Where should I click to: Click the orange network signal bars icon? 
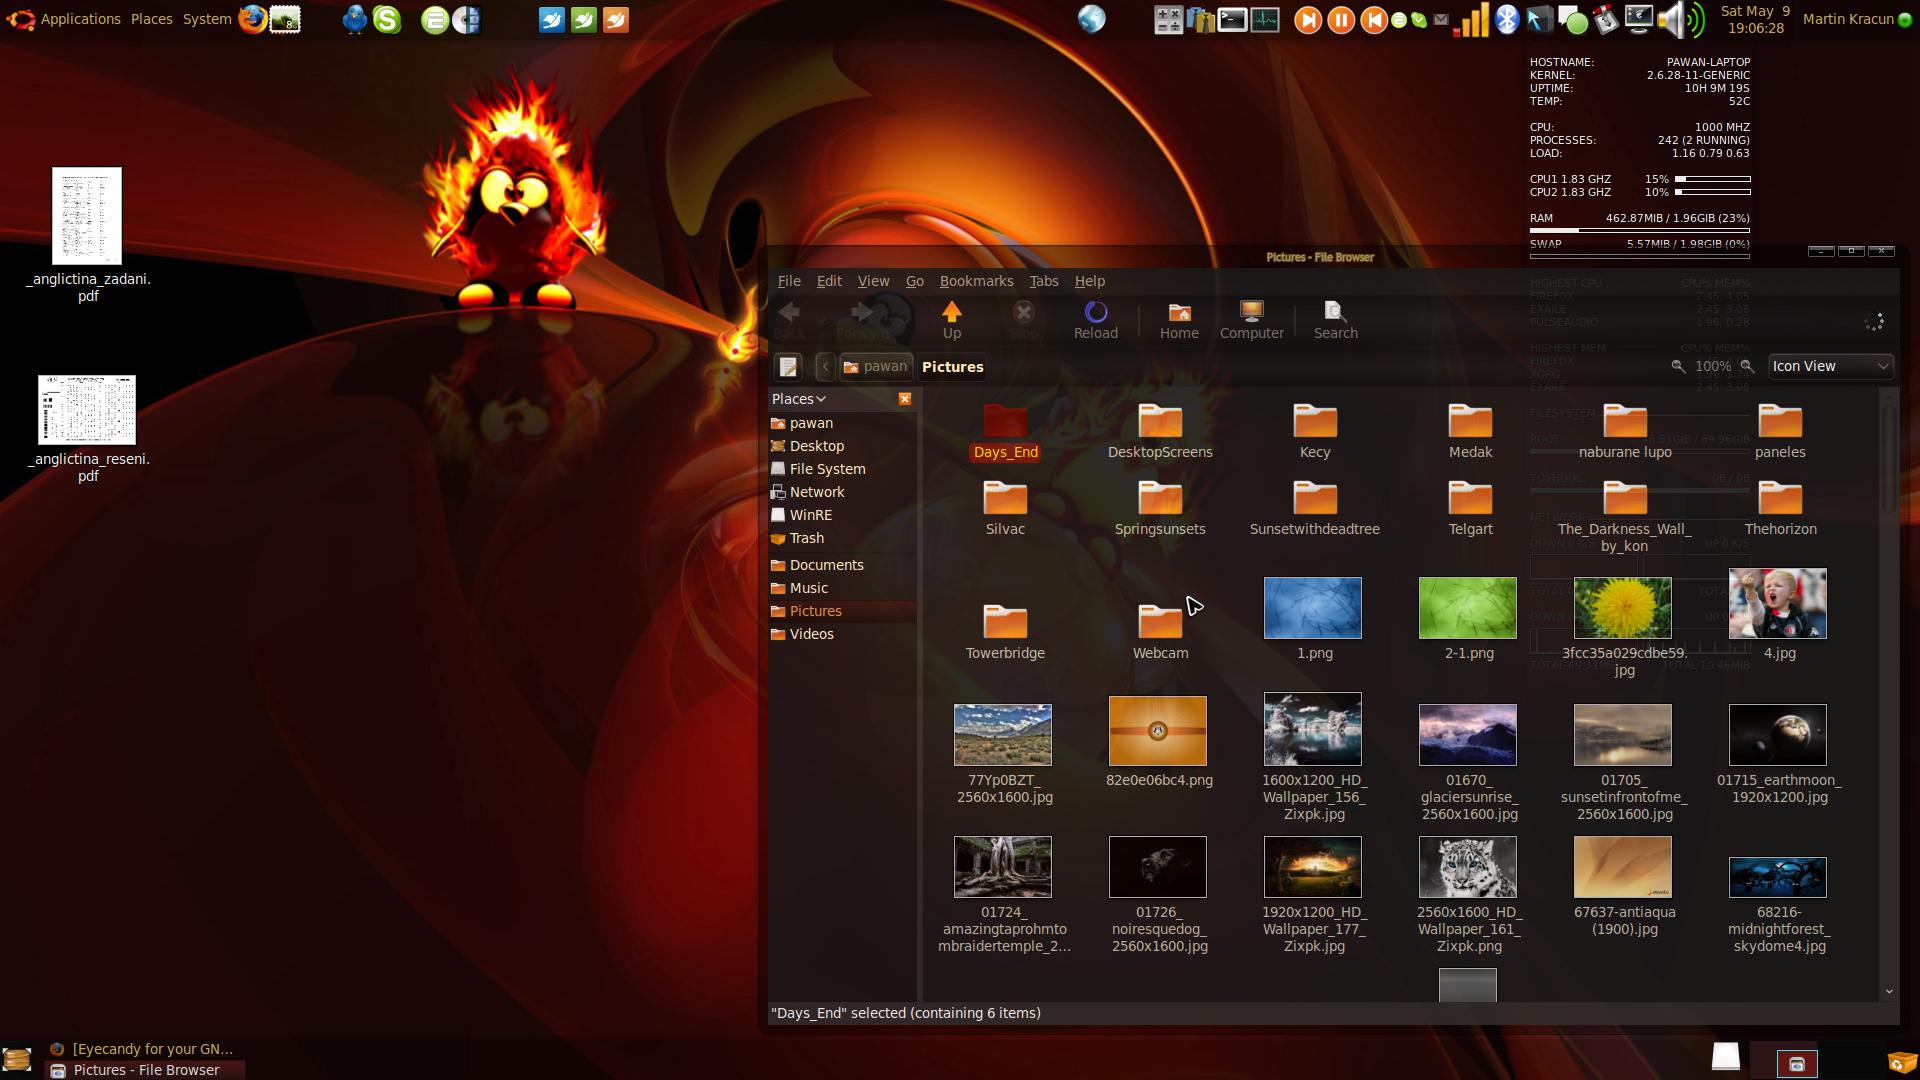[1472, 19]
